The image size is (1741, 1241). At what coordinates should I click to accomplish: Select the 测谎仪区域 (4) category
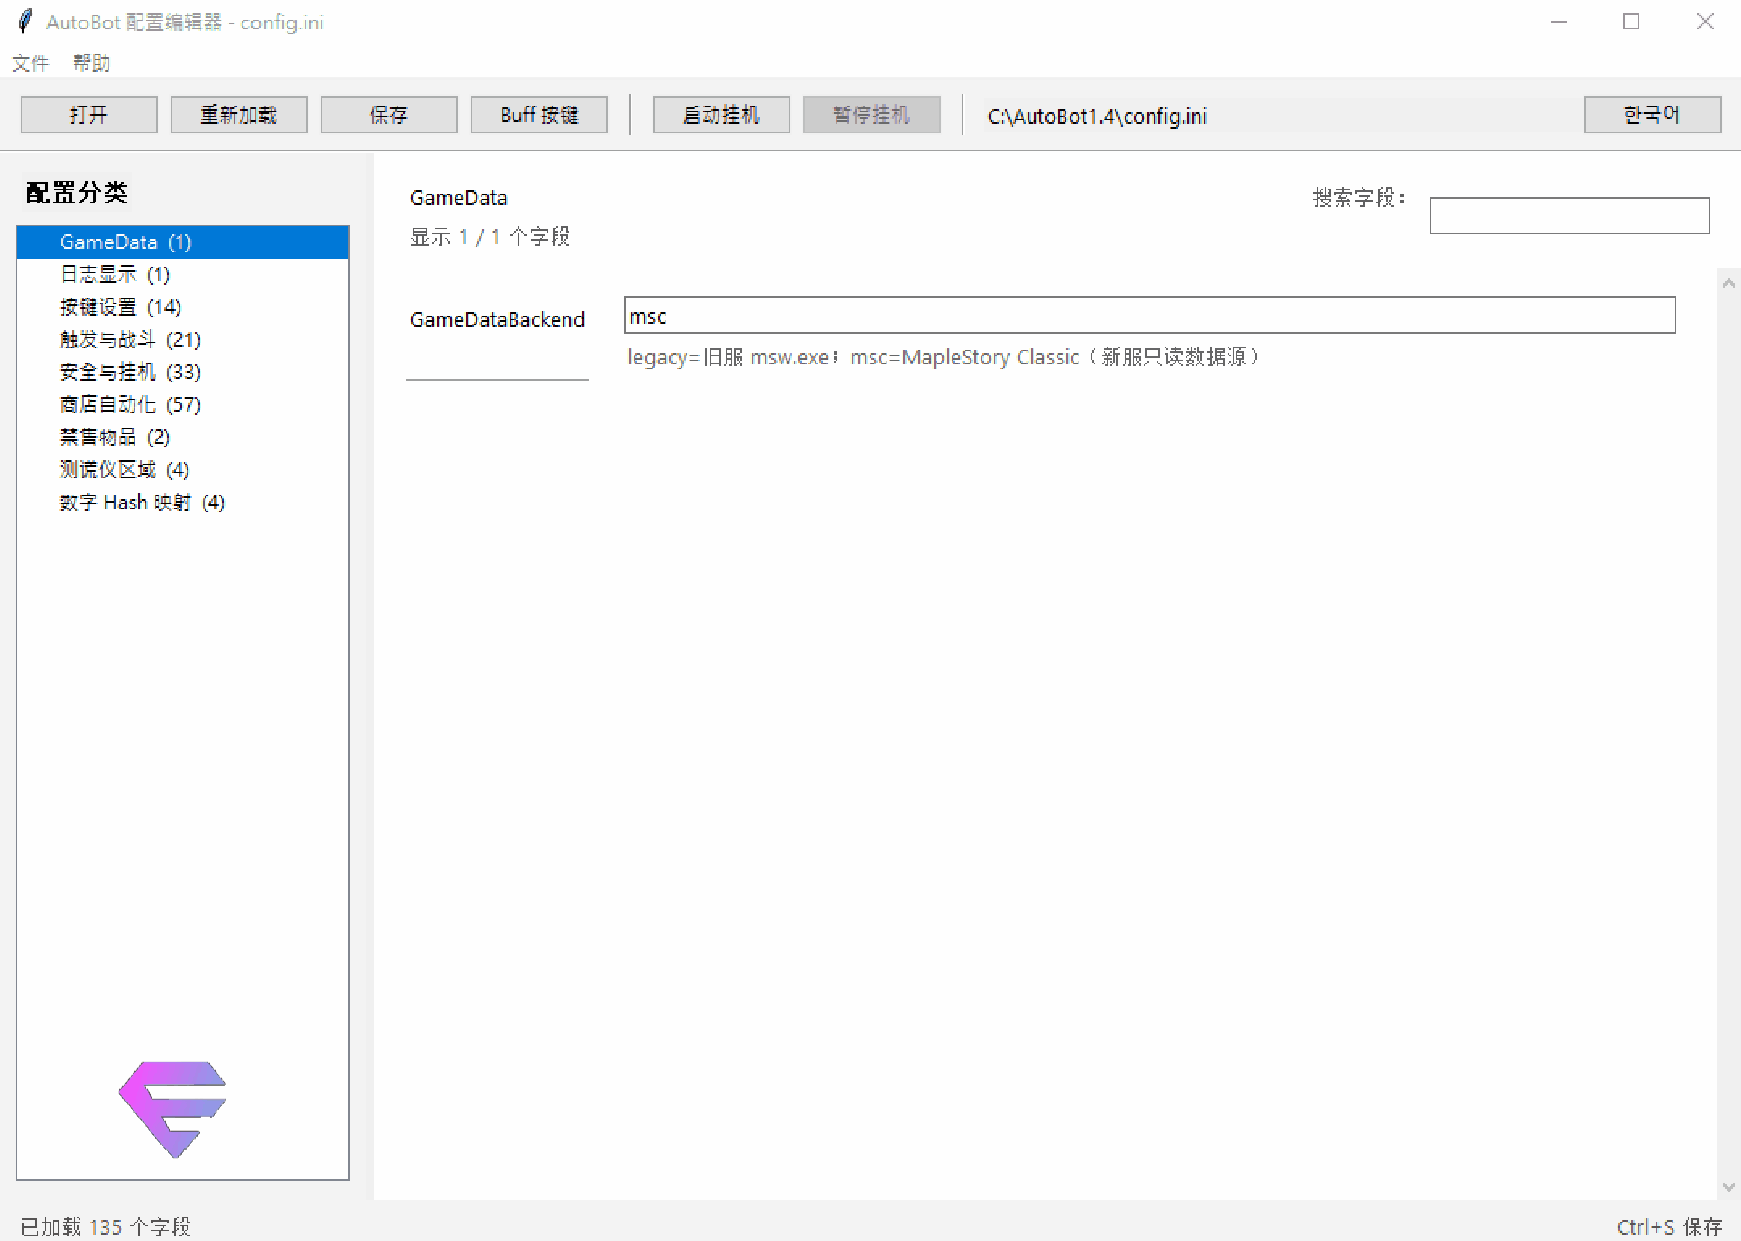[x=183, y=470]
